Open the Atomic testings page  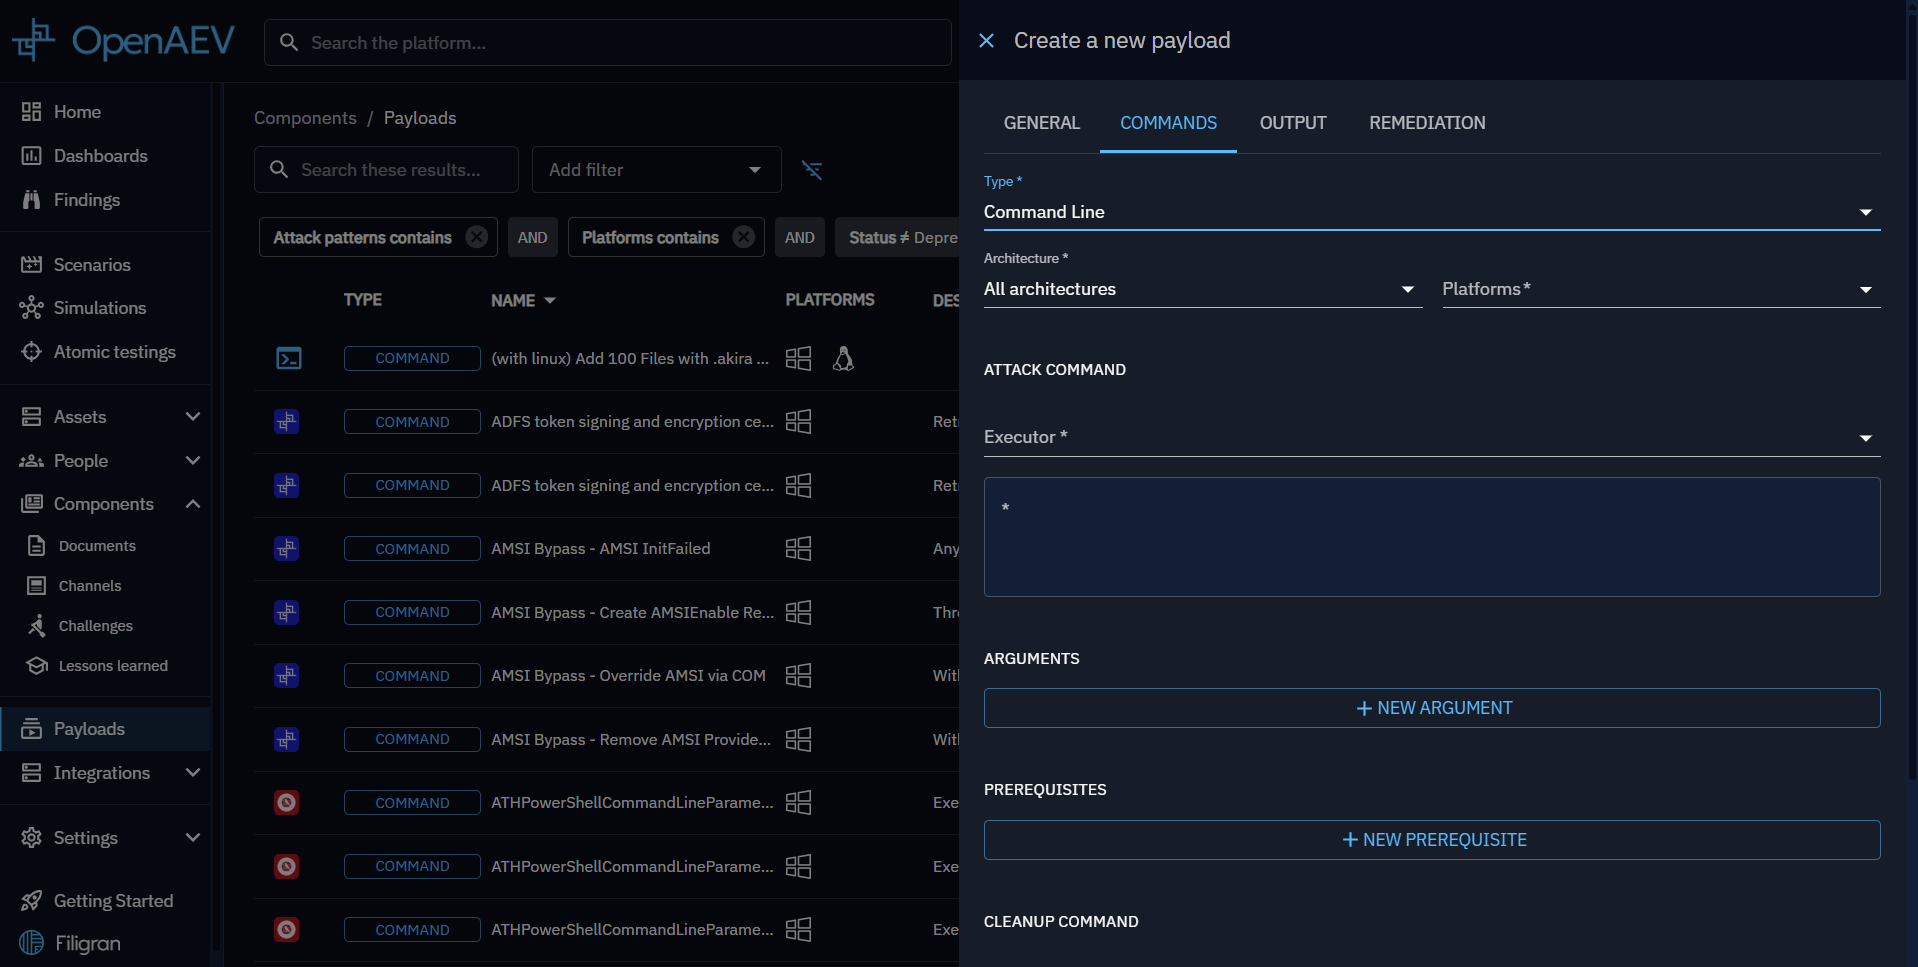point(114,352)
